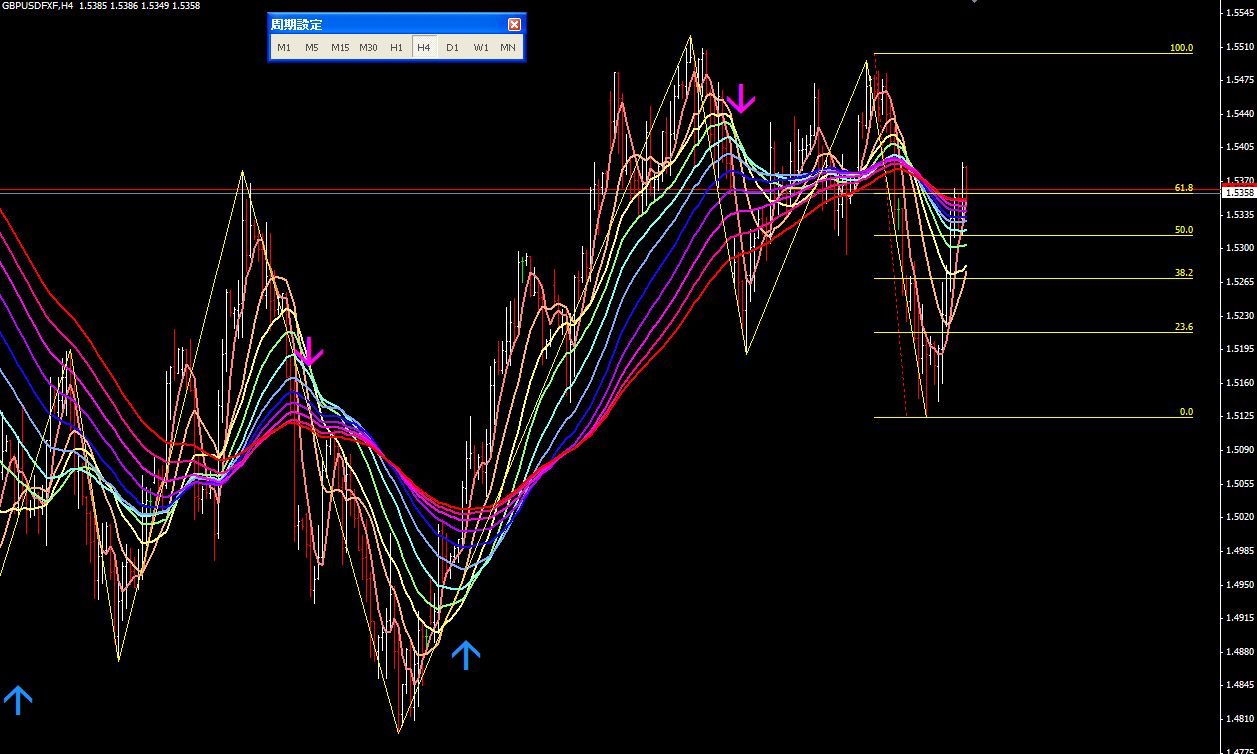Click the Fibonacci 50.0 level label
The image size is (1257, 754).
click(x=1184, y=230)
